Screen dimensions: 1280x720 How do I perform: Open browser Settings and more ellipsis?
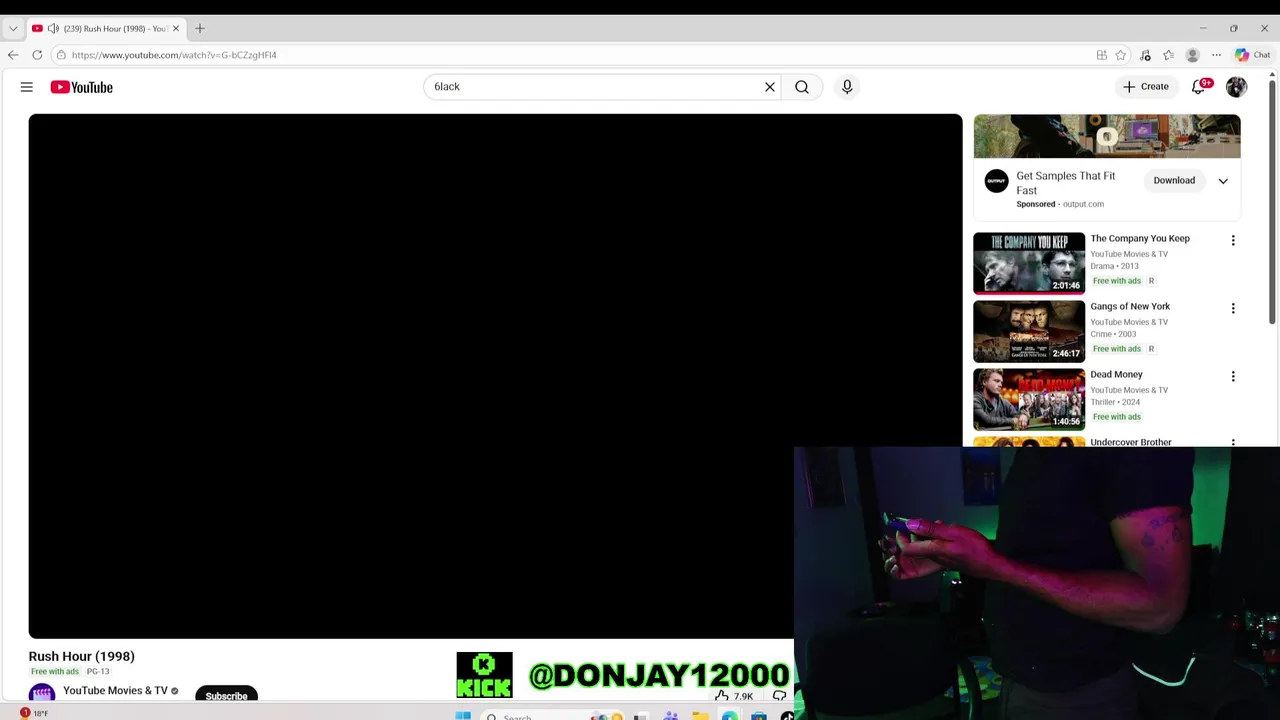pos(1216,55)
